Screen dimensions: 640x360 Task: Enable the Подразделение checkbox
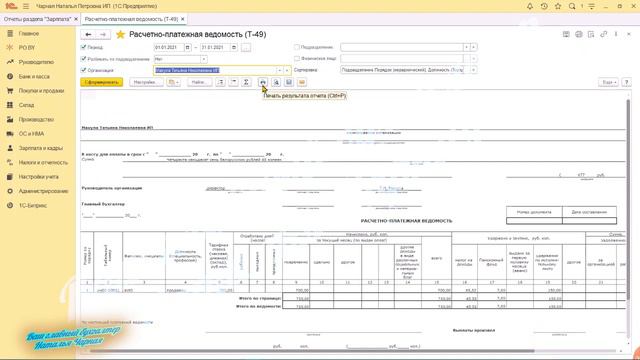click(297, 47)
